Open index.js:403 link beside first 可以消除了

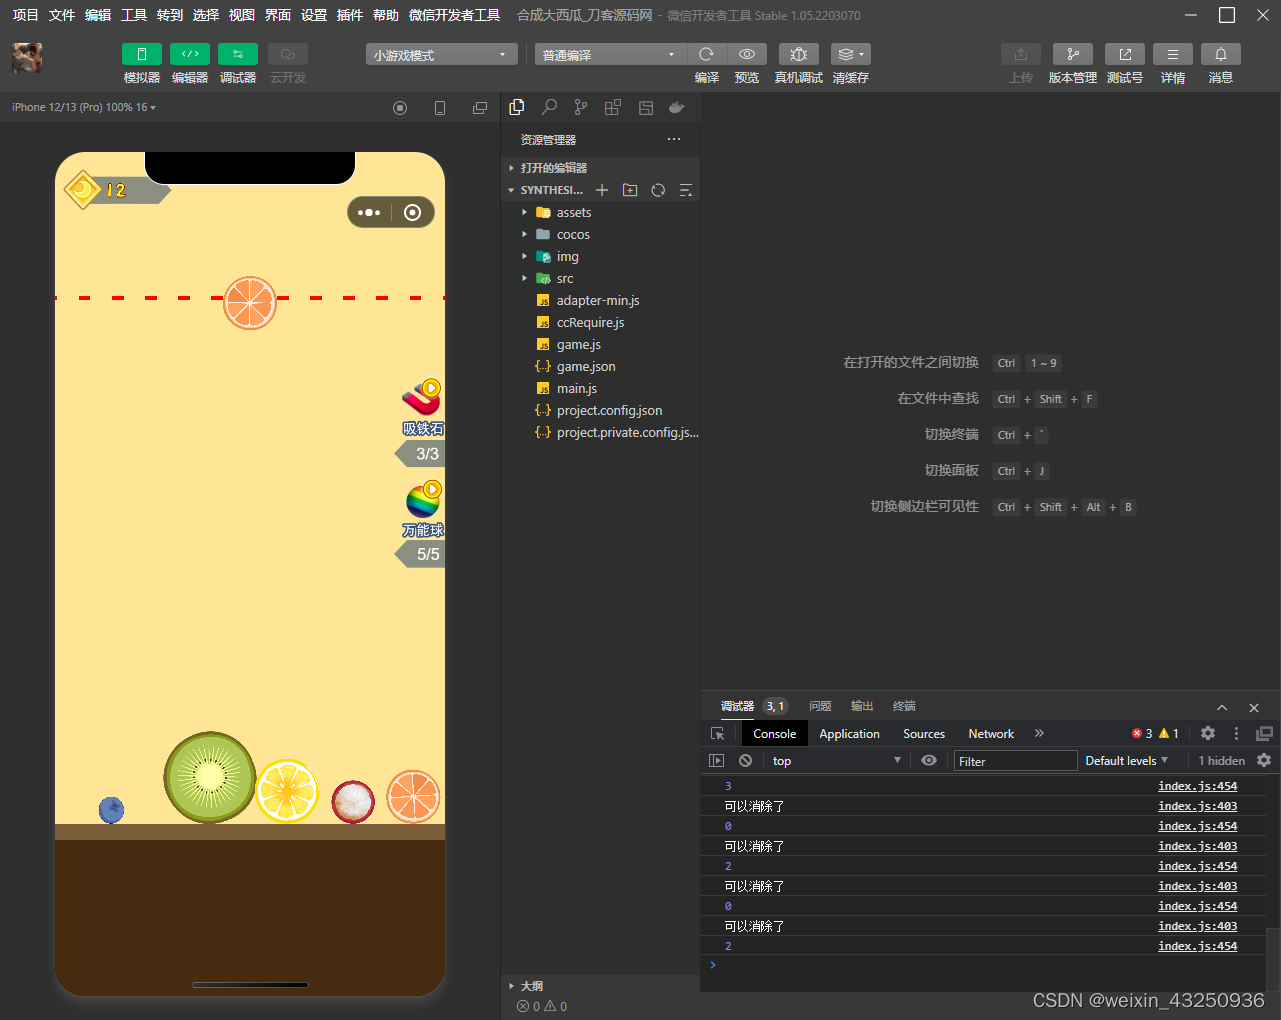[x=1198, y=806]
